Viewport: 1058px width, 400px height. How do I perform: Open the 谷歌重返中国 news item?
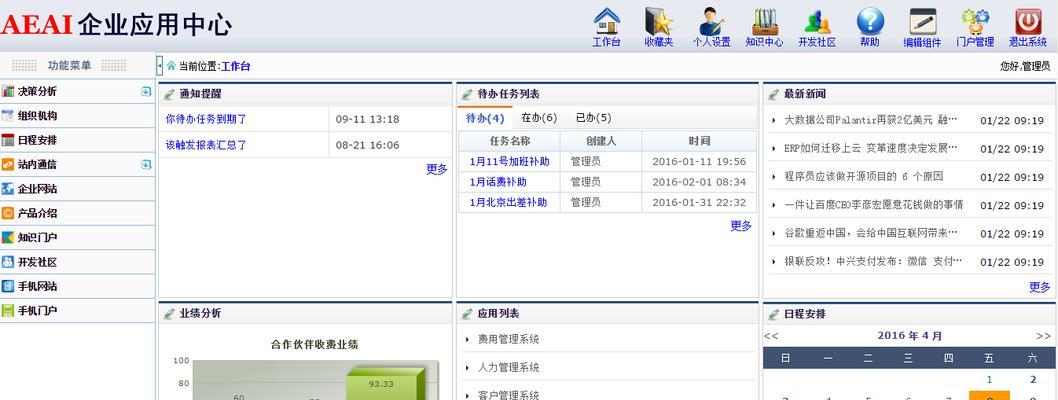tap(871, 233)
